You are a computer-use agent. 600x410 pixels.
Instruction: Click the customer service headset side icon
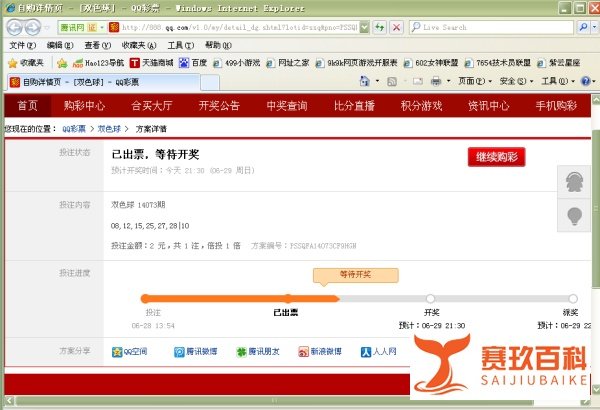pyautogui.click(x=574, y=182)
